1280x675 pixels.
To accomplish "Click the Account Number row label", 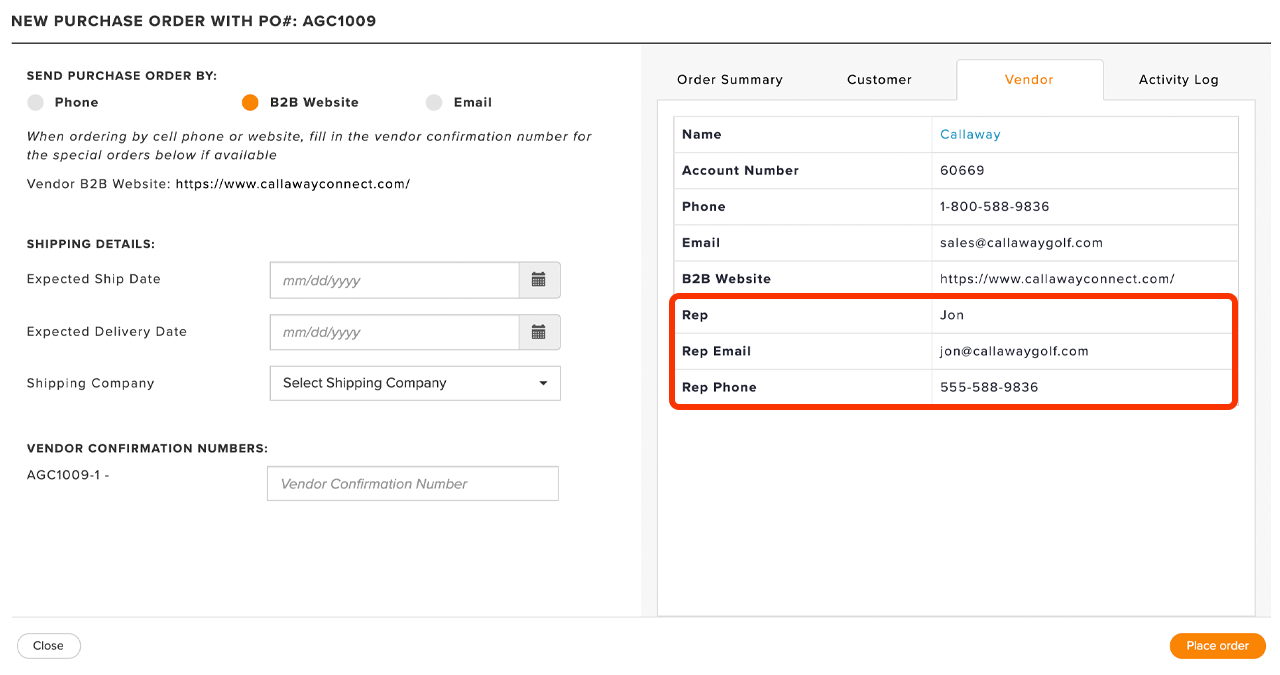I will 740,170.
